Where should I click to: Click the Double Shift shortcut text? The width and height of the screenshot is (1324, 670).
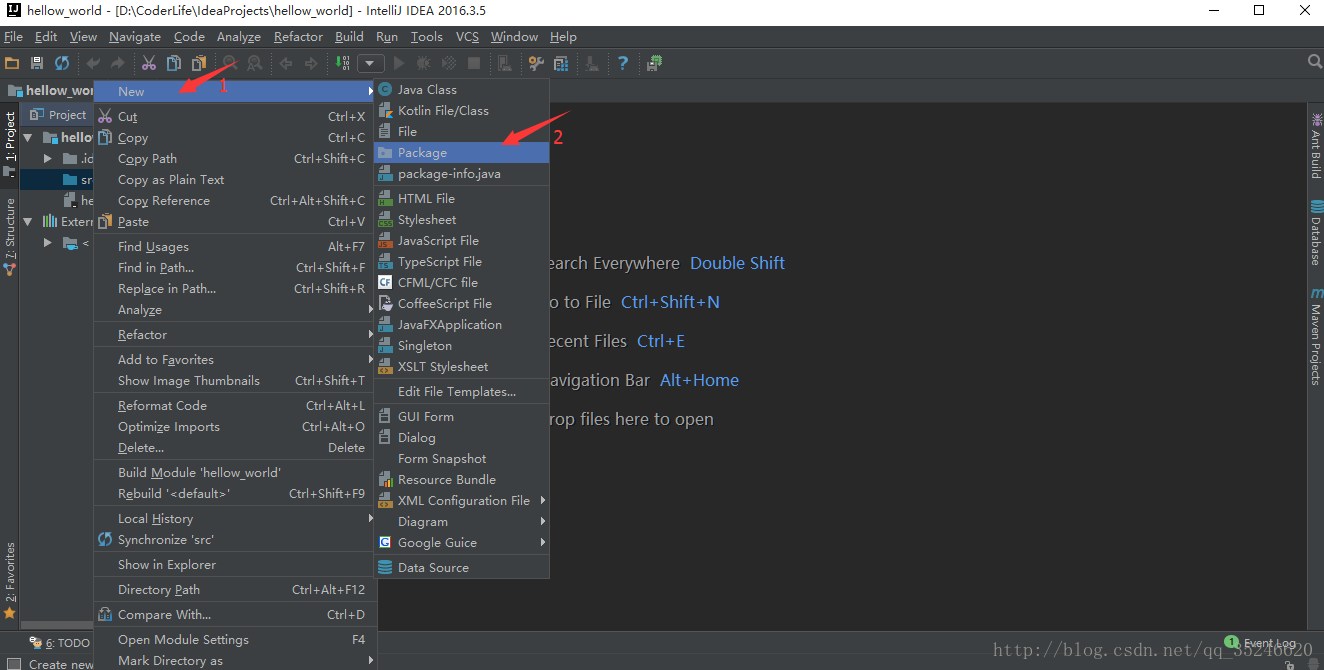[738, 263]
